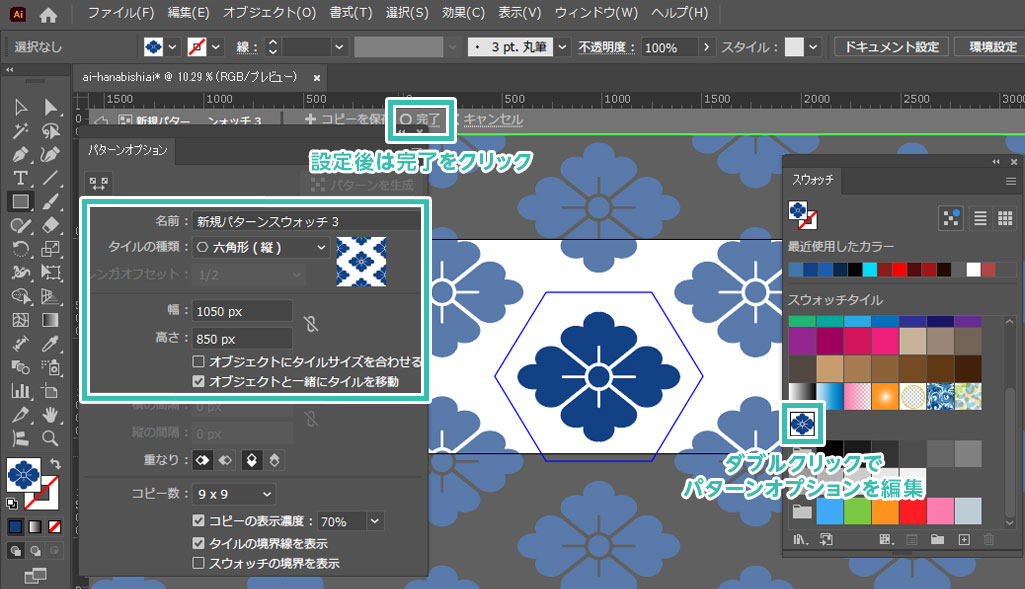Open the Swatches panel hamburger menu
This screenshot has width=1025, height=589.
tap(1010, 181)
